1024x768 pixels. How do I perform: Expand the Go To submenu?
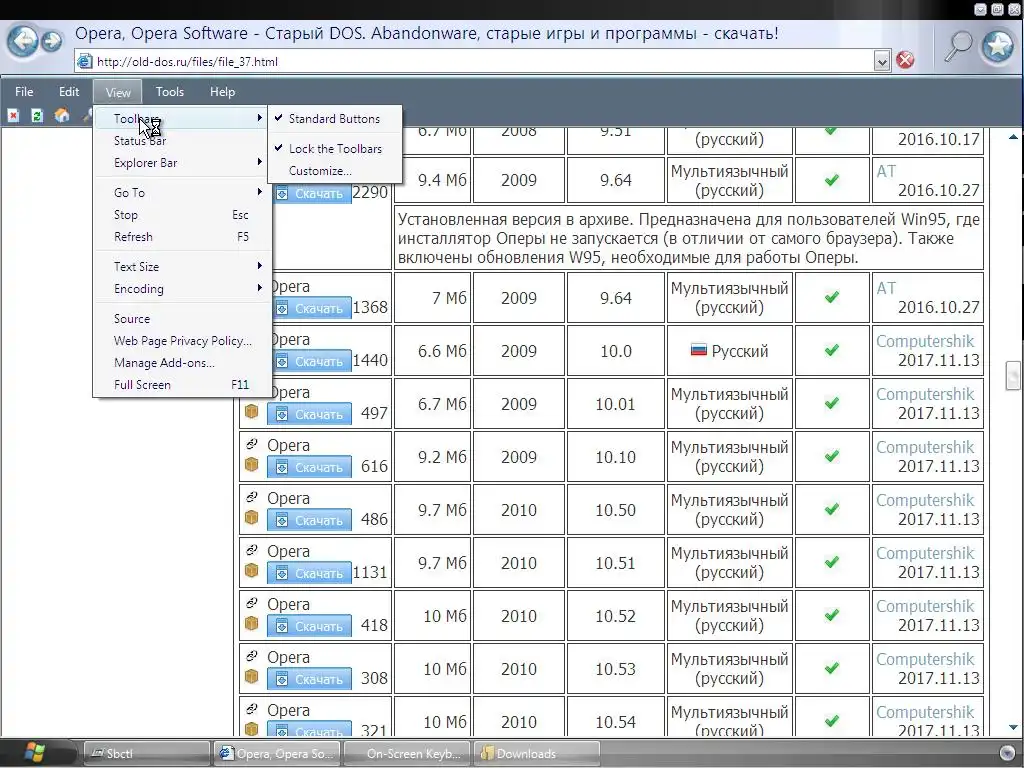(x=182, y=193)
